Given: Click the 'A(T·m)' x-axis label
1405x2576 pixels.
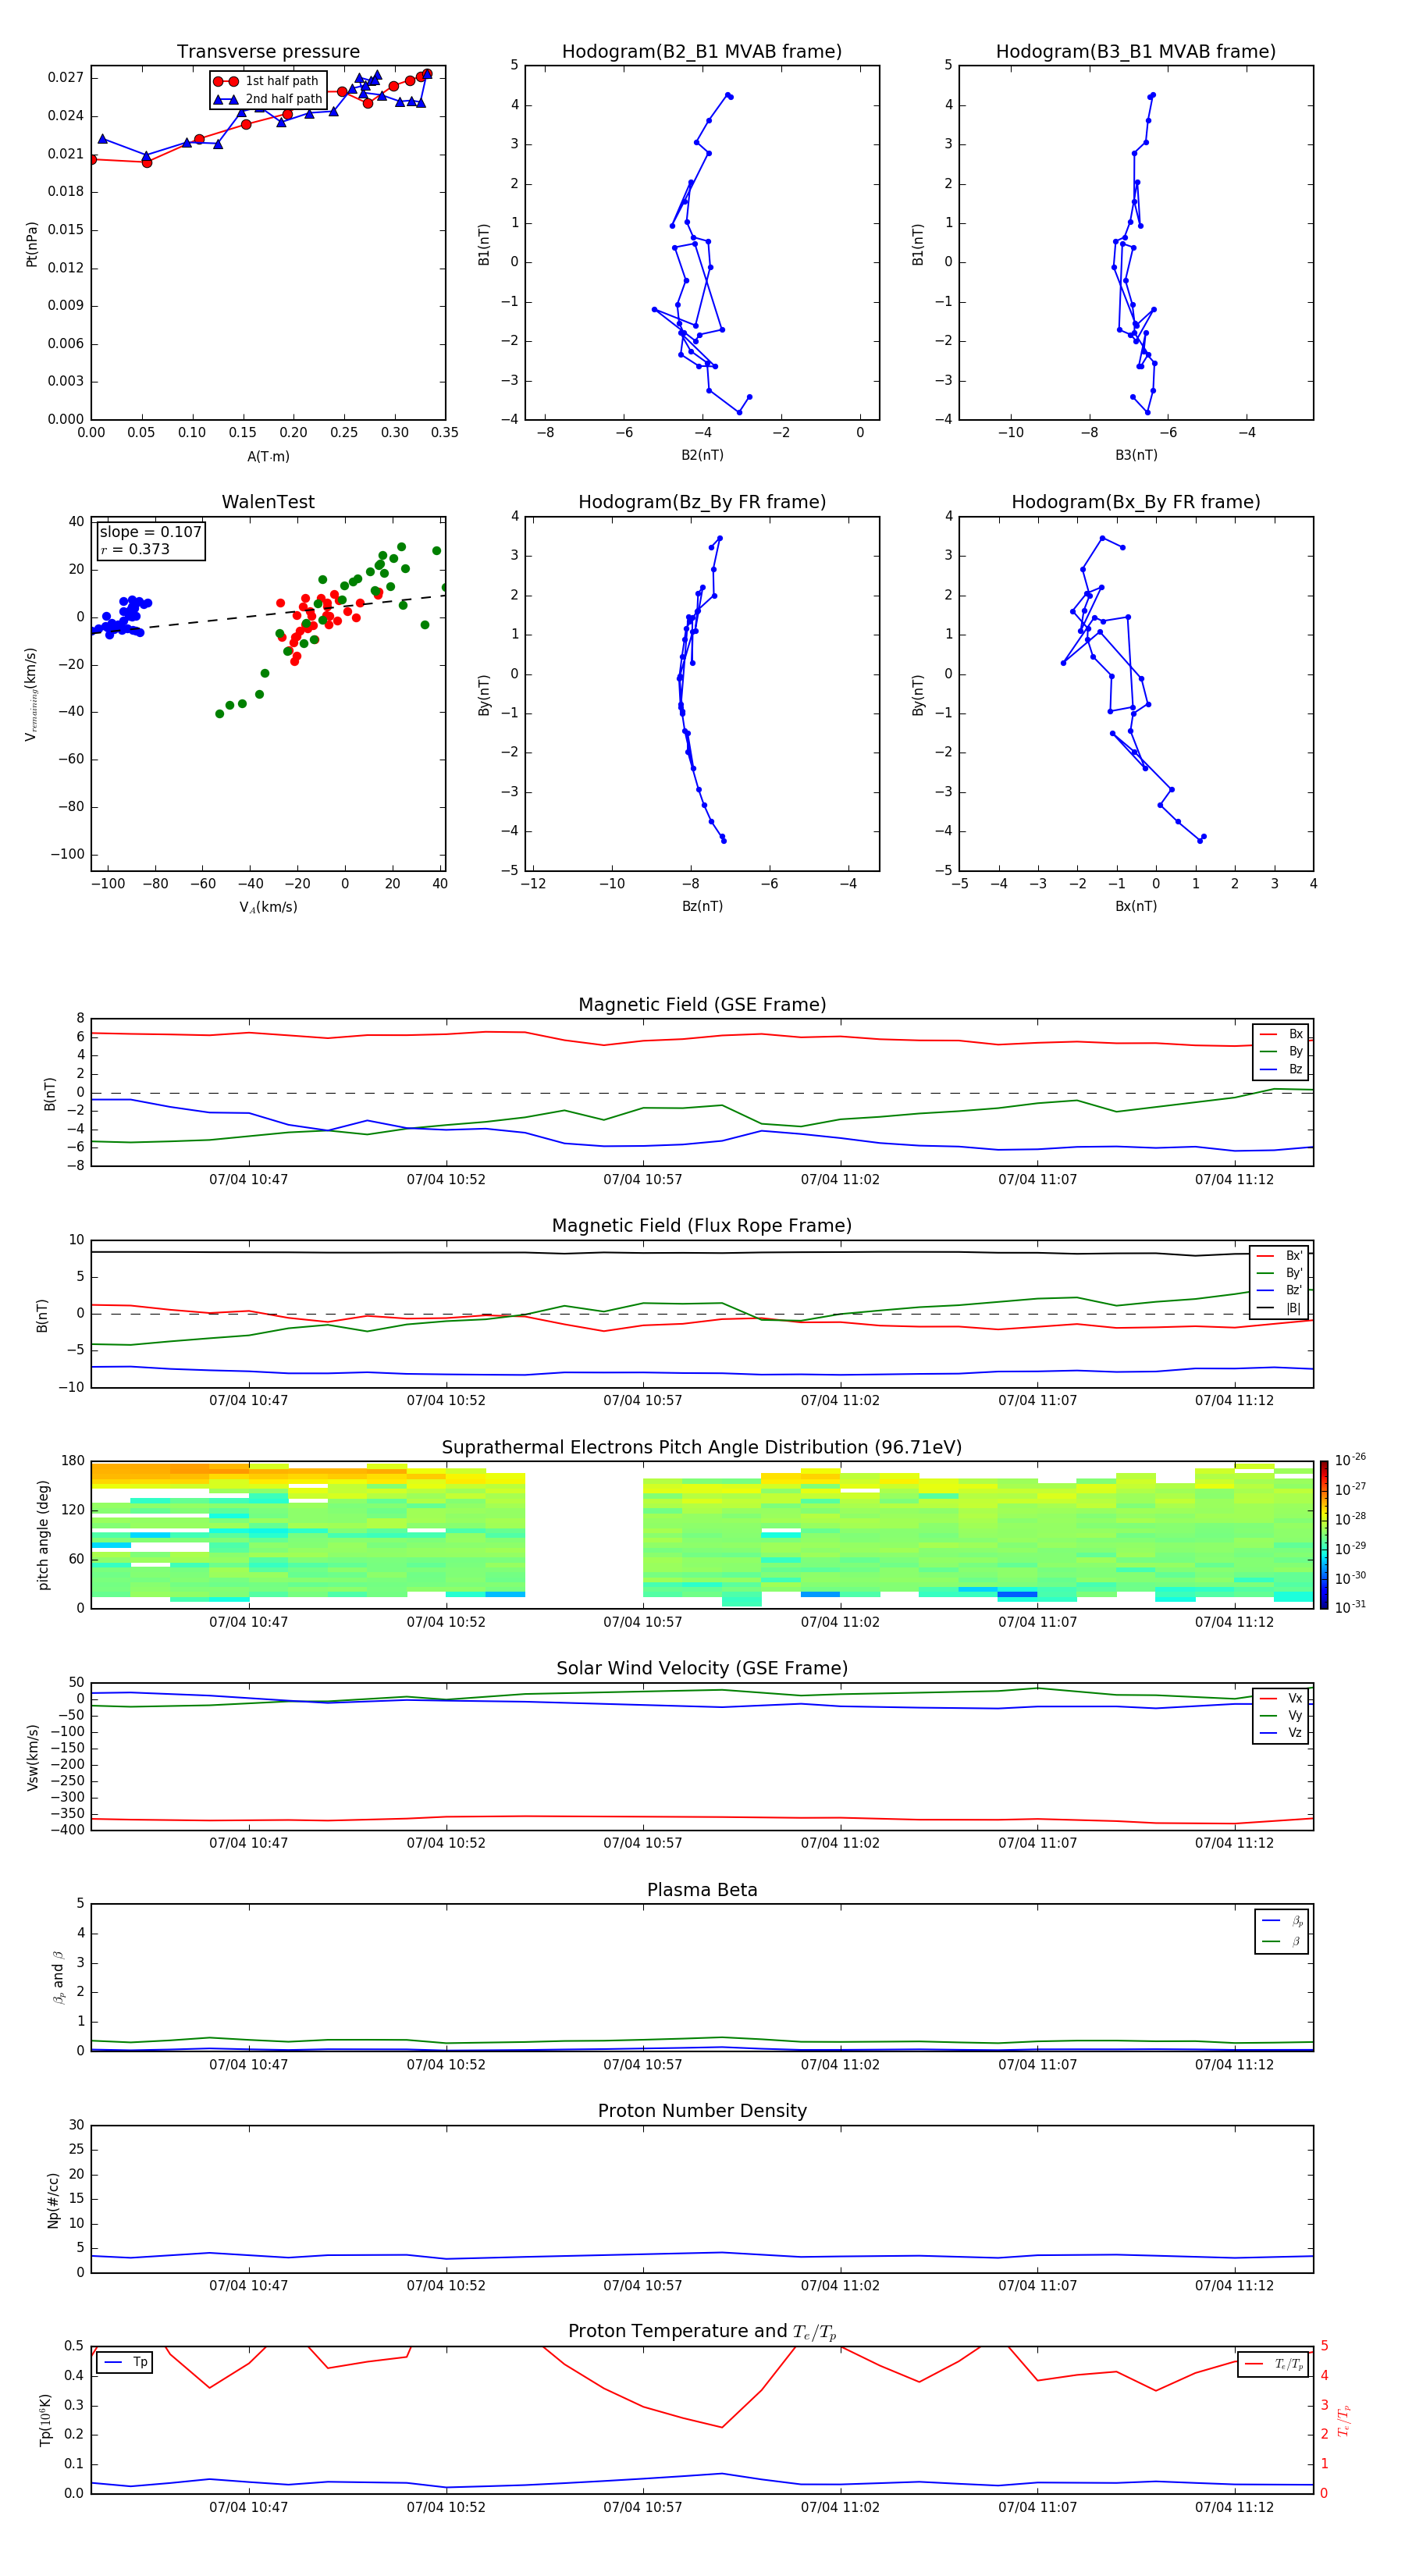Looking at the screenshot, I should point(268,457).
